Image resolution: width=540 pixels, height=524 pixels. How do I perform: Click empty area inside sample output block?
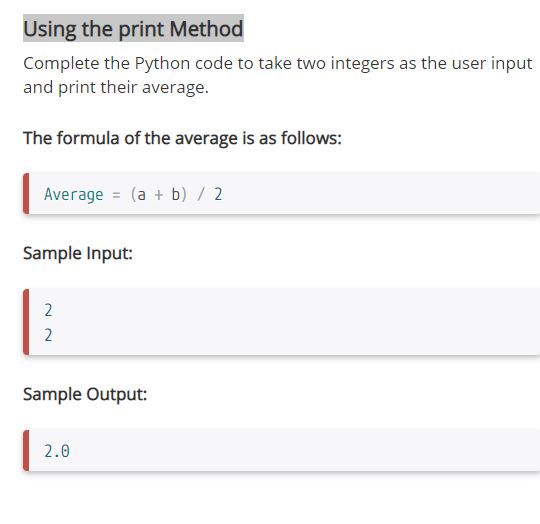pos(293,450)
